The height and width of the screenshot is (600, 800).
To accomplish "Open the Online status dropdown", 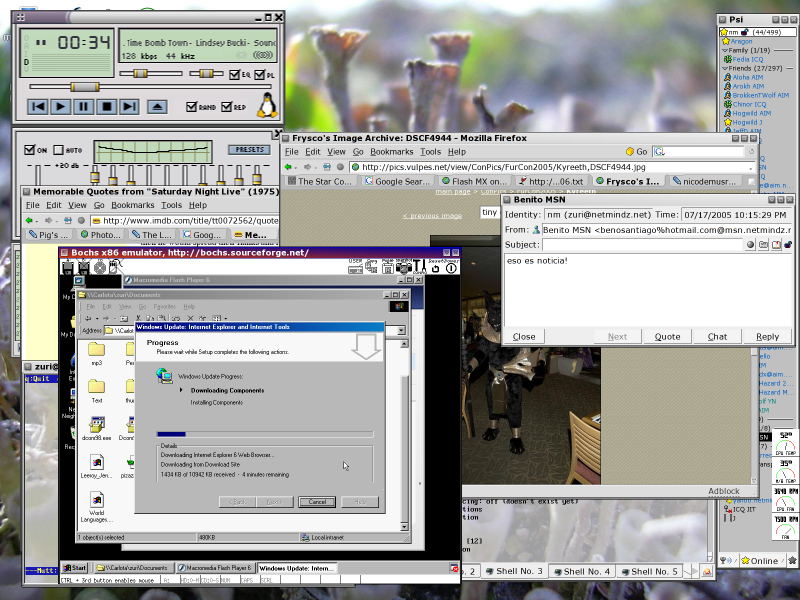I will (760, 561).
